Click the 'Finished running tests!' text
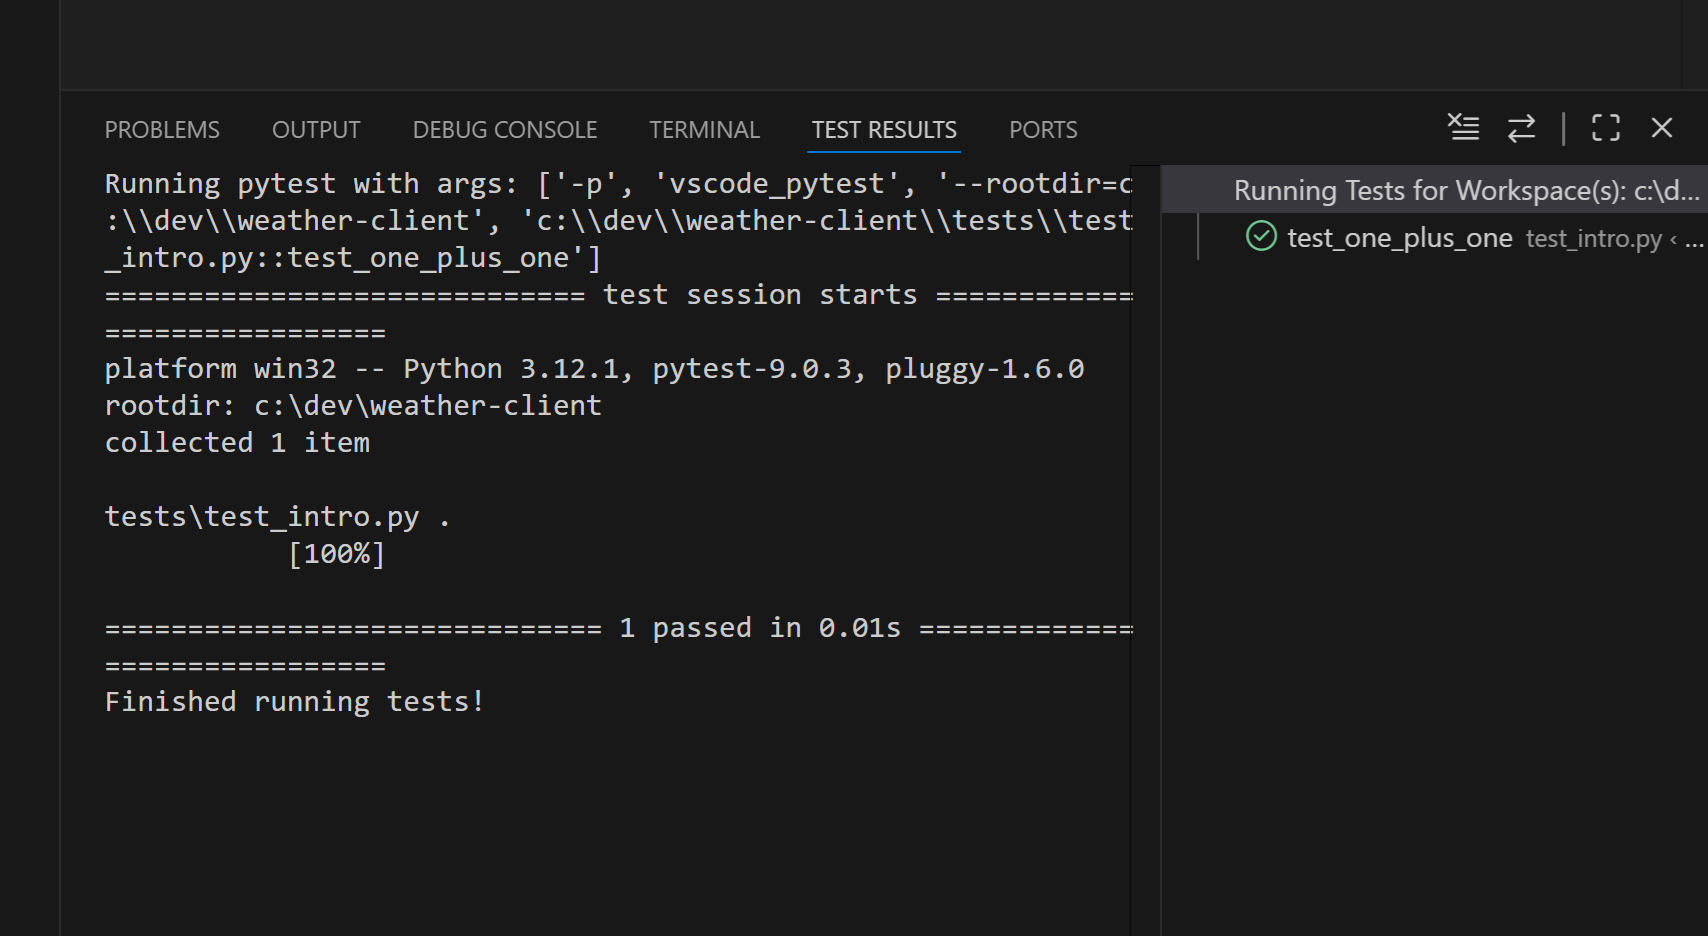This screenshot has height=936, width=1708. [x=295, y=702]
